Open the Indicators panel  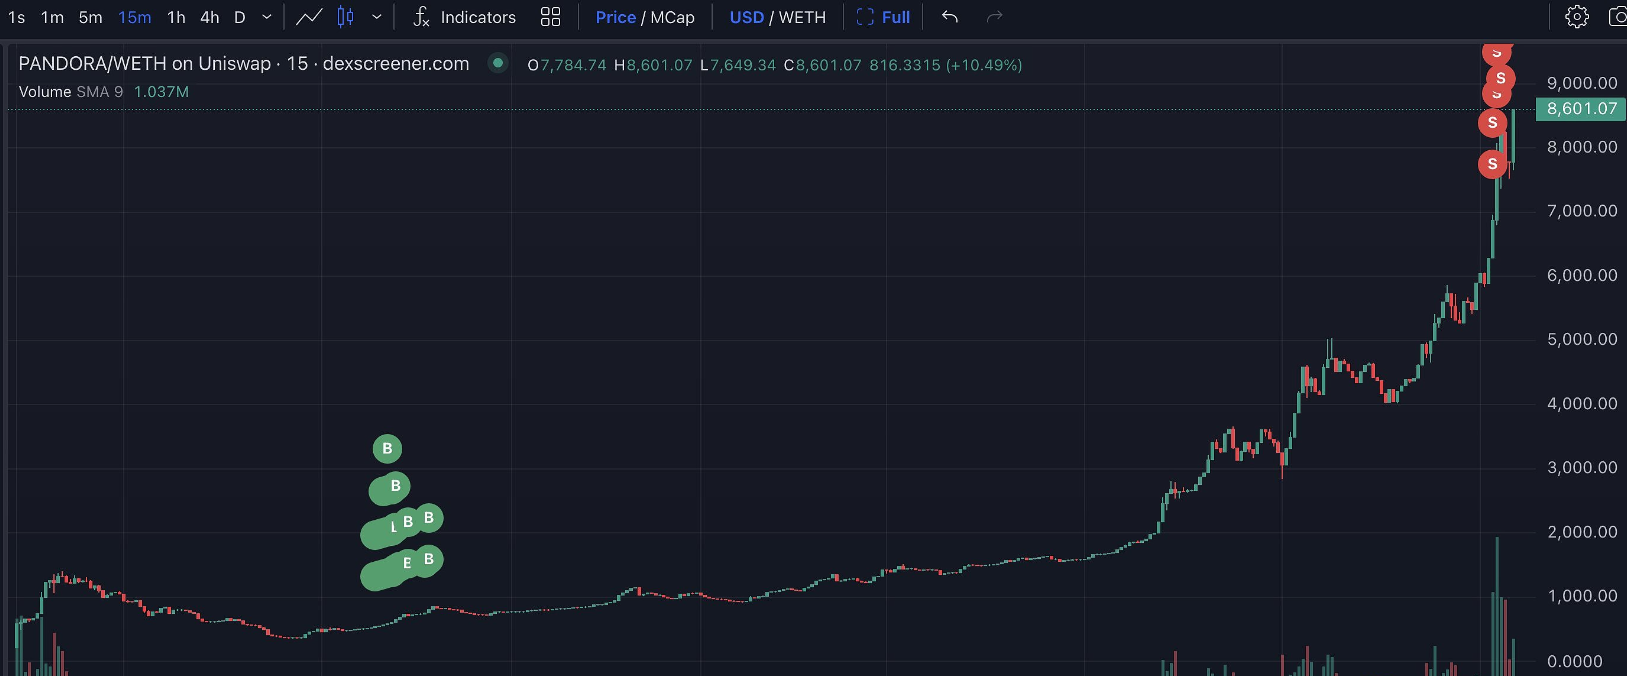(465, 17)
